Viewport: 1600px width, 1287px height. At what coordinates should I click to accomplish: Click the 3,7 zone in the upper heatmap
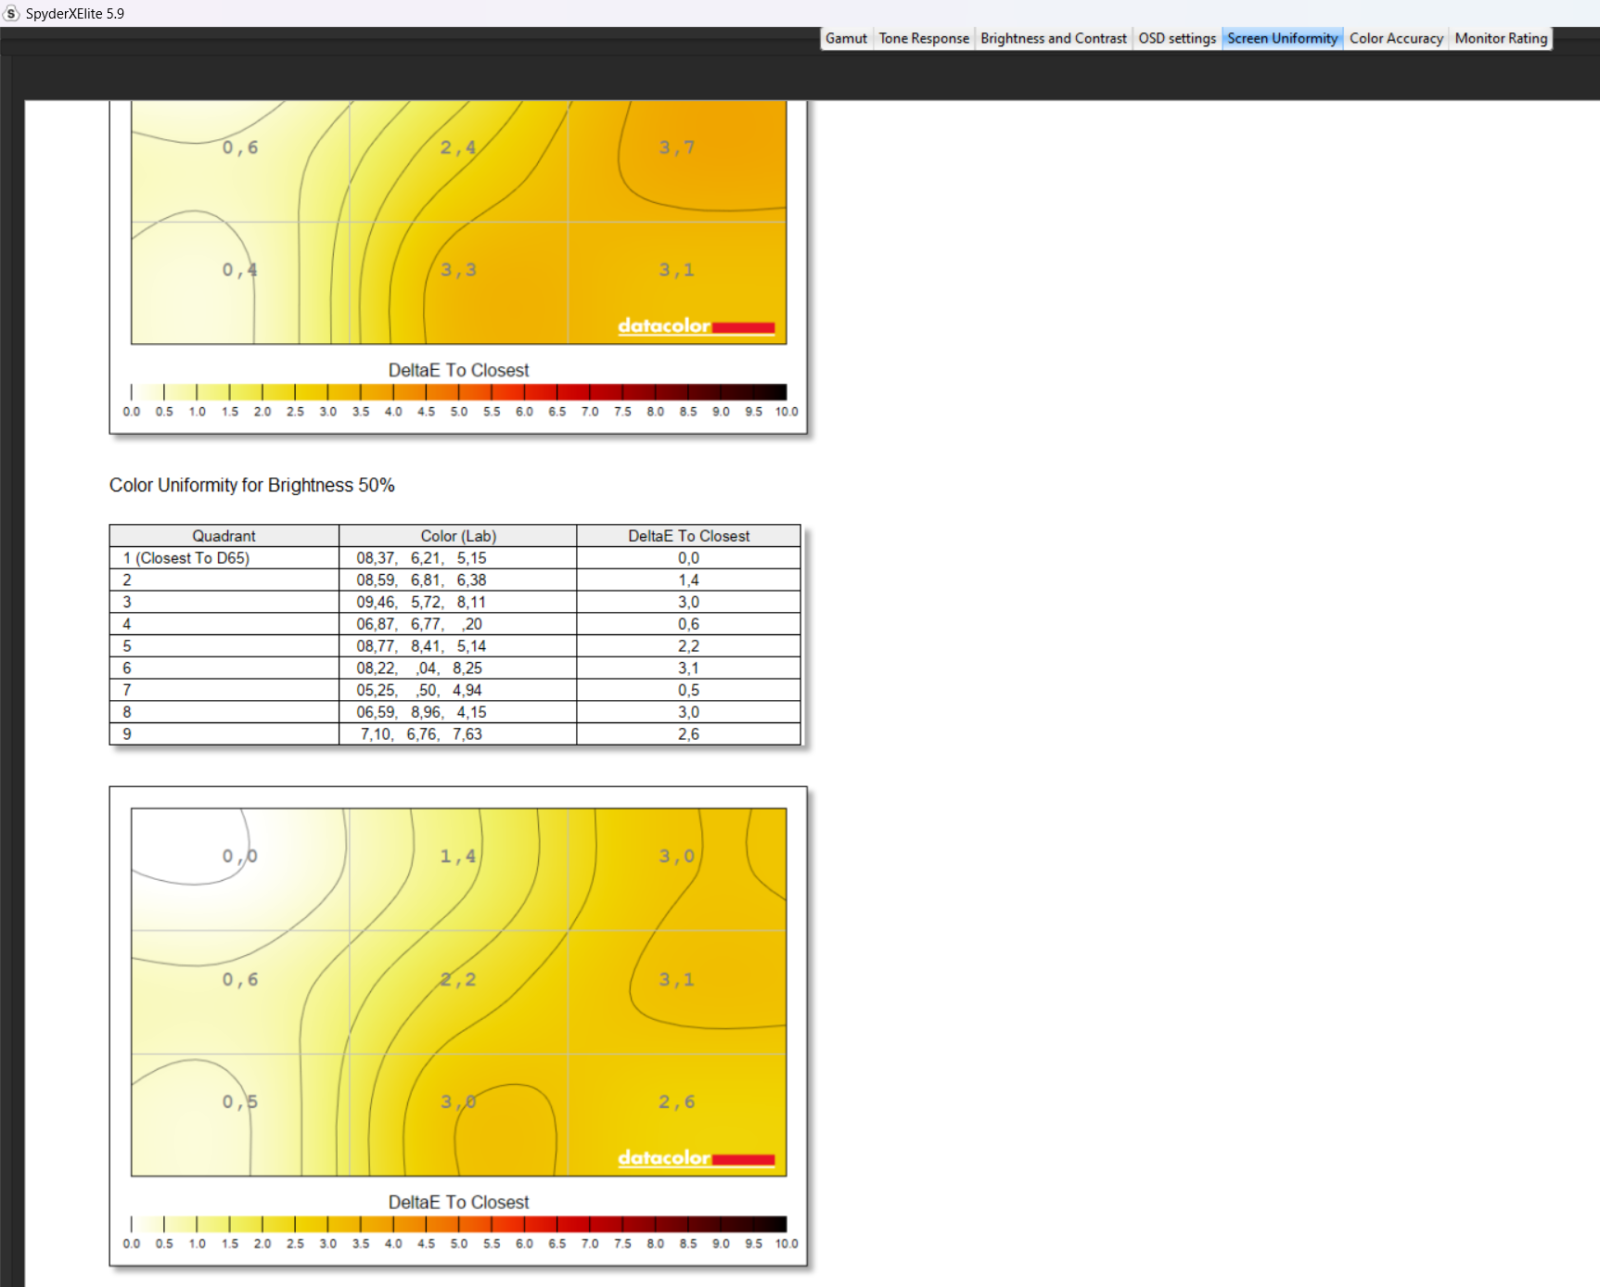(677, 148)
